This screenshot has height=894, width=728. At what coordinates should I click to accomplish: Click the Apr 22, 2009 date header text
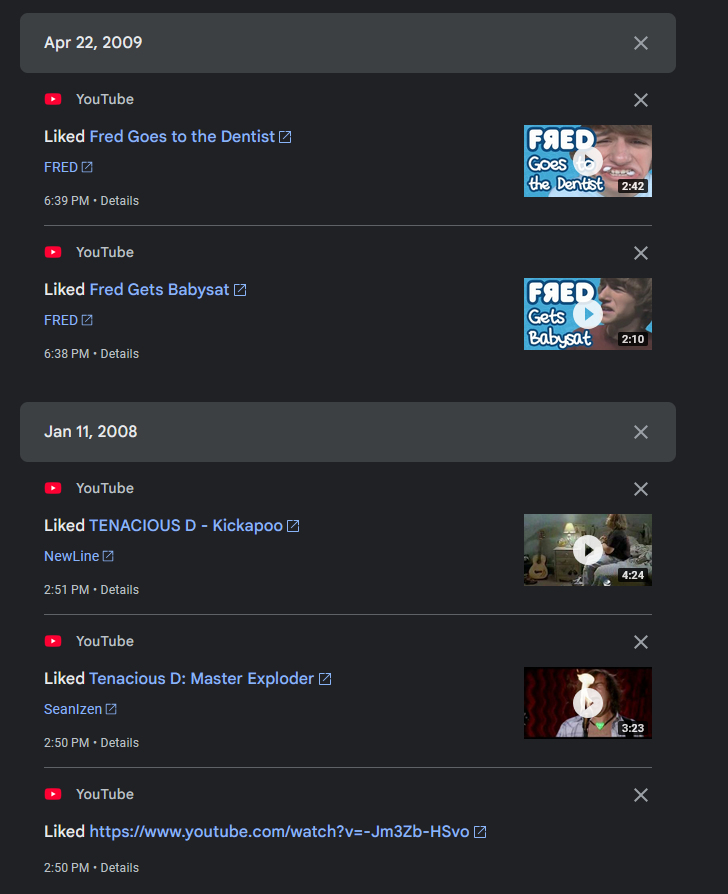(93, 43)
